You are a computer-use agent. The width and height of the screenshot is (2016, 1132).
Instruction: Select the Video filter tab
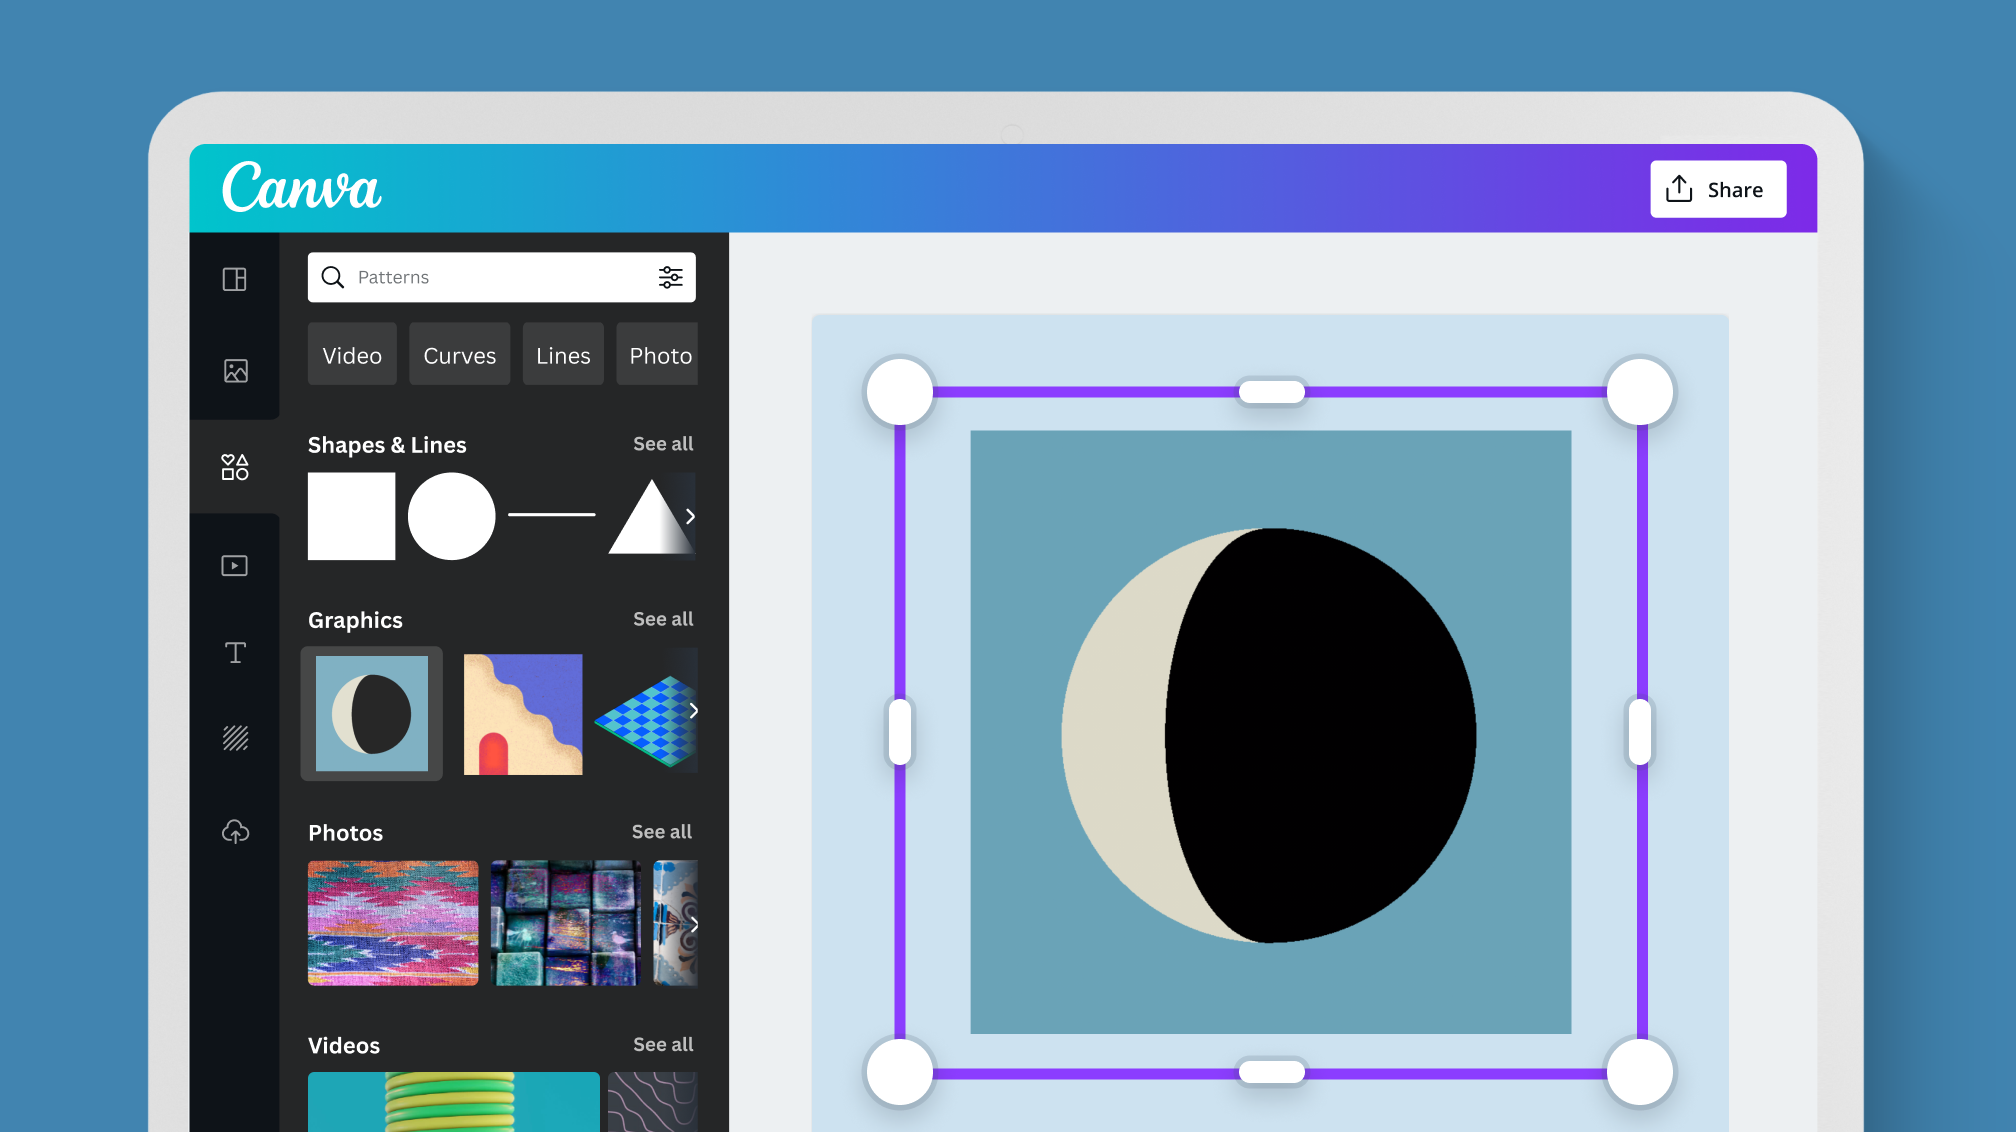[352, 356]
